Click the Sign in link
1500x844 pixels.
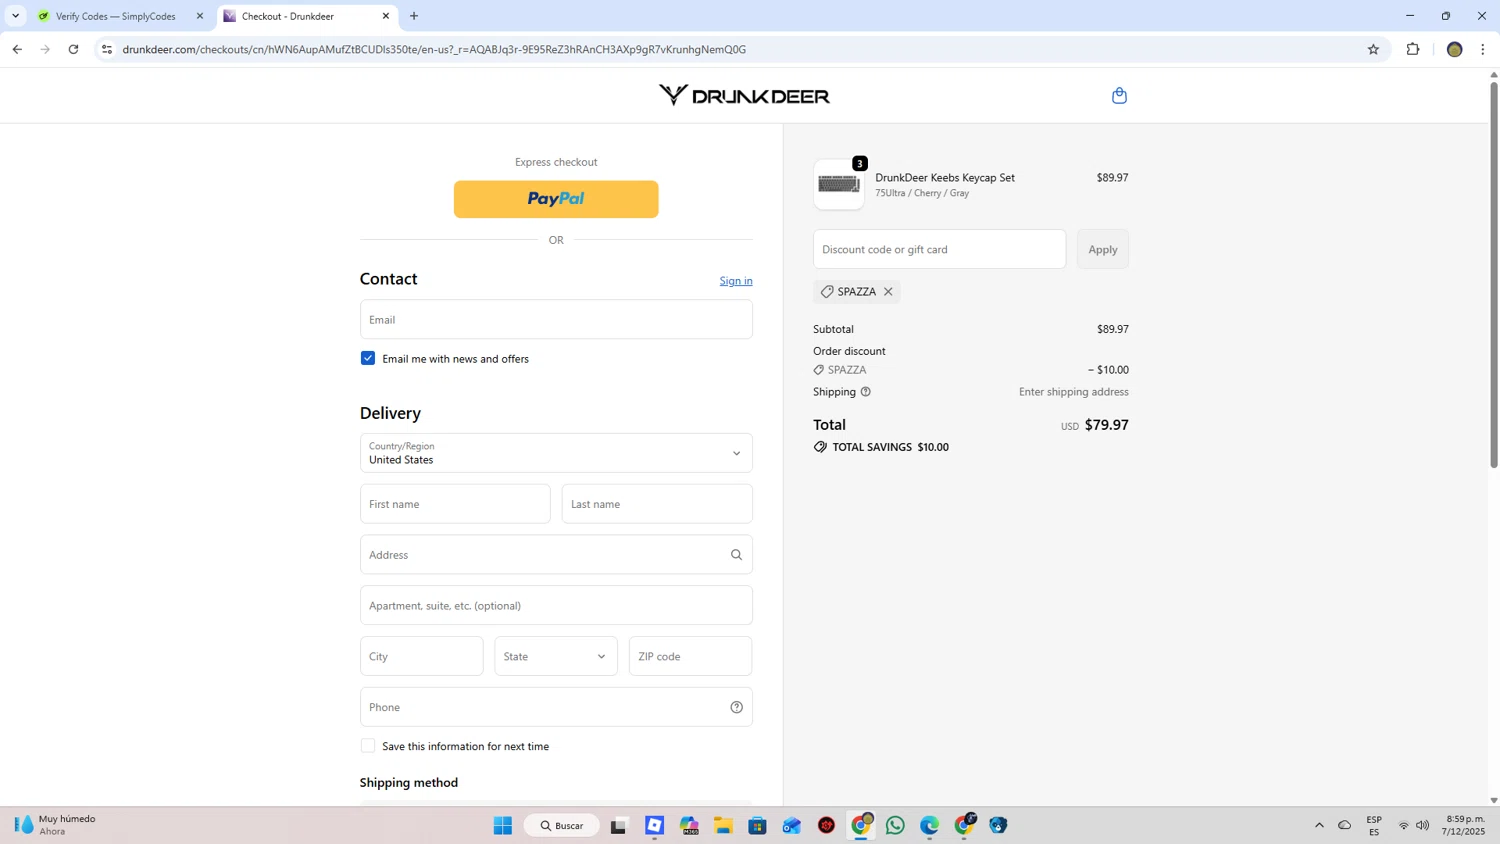coord(736,281)
